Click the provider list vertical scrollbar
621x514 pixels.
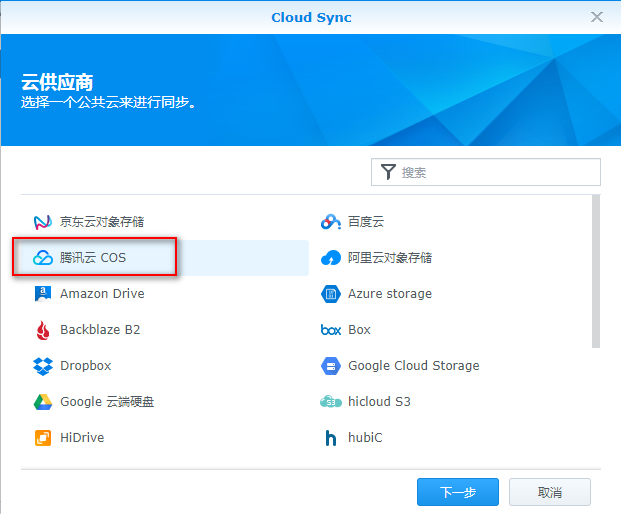[x=596, y=272]
